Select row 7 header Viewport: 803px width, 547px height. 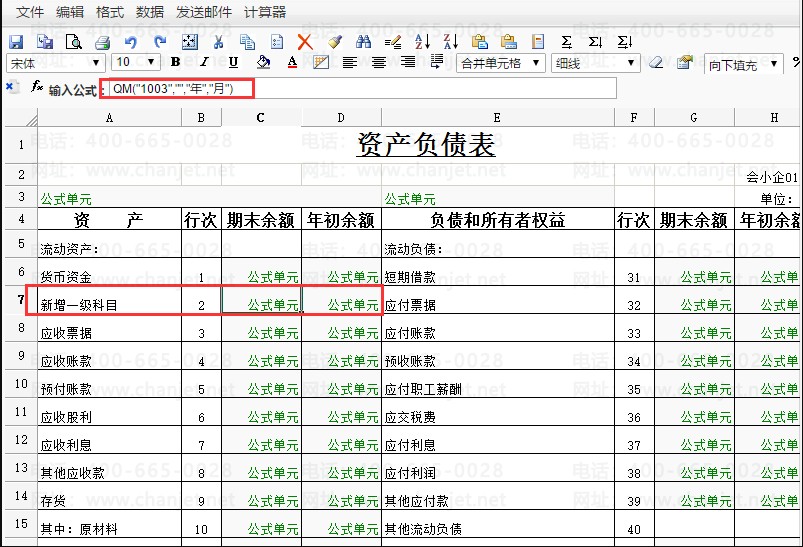click(21, 300)
